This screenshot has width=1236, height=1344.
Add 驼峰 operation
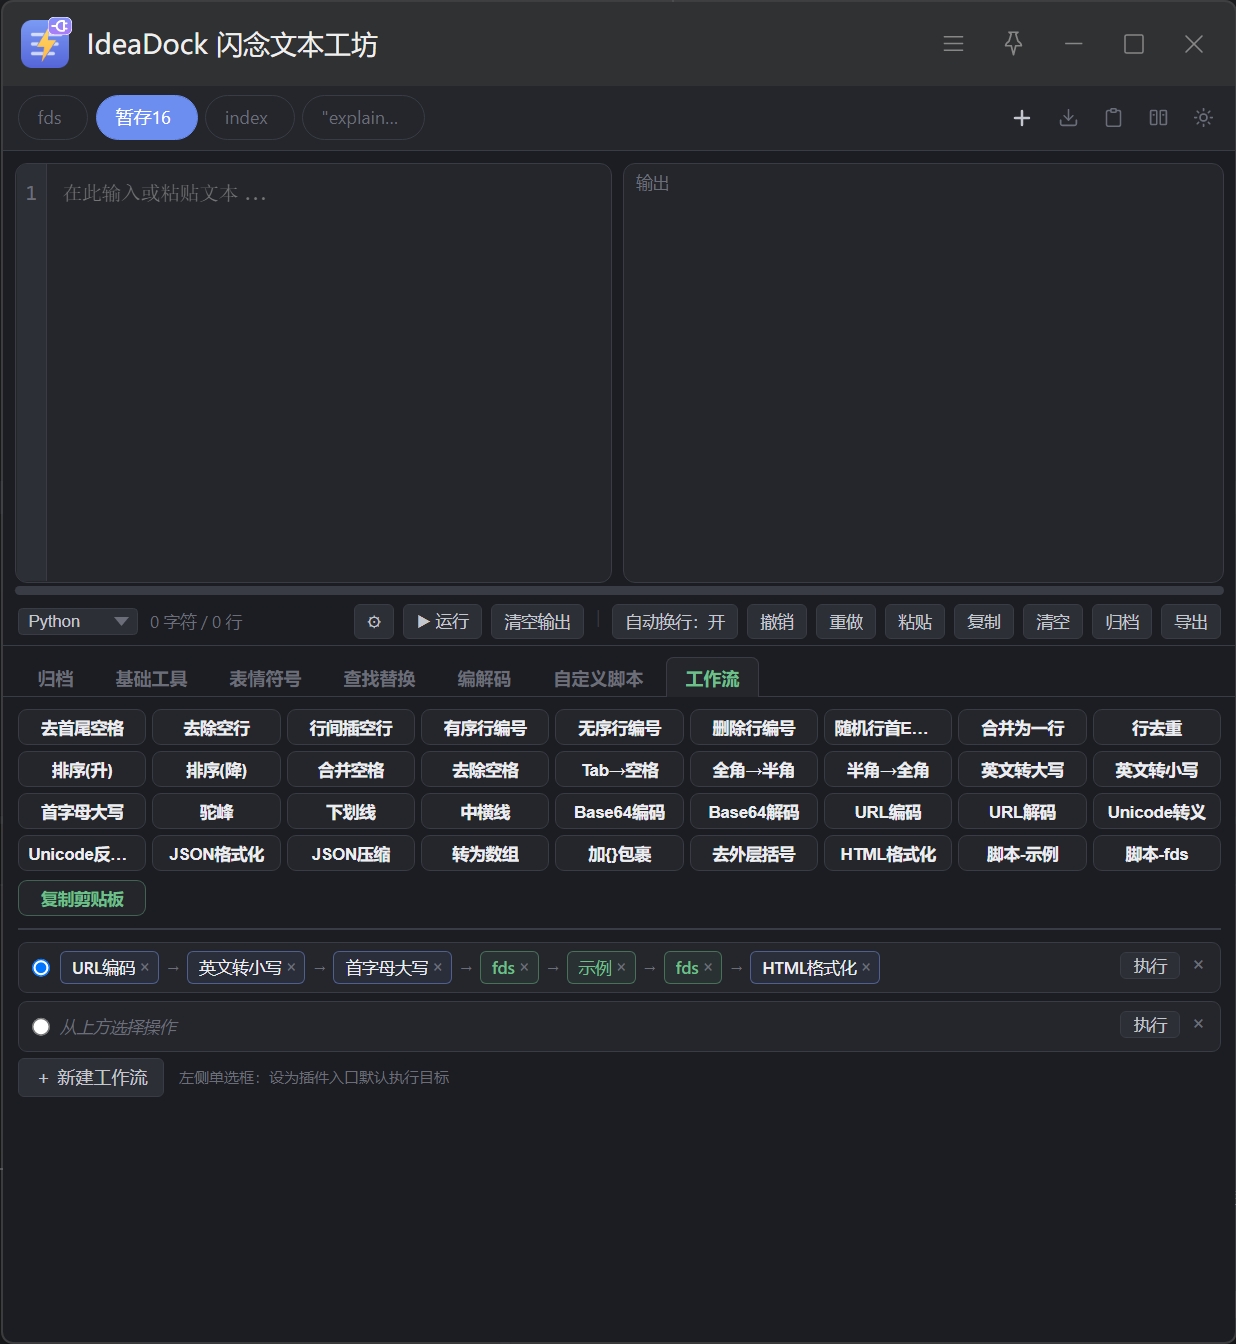(216, 812)
